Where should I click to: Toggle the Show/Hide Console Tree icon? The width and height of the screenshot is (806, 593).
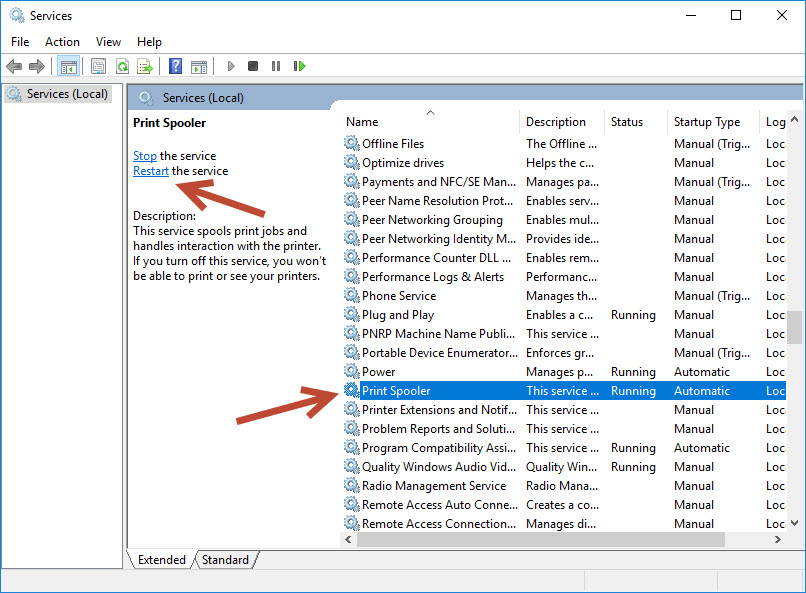tap(68, 66)
